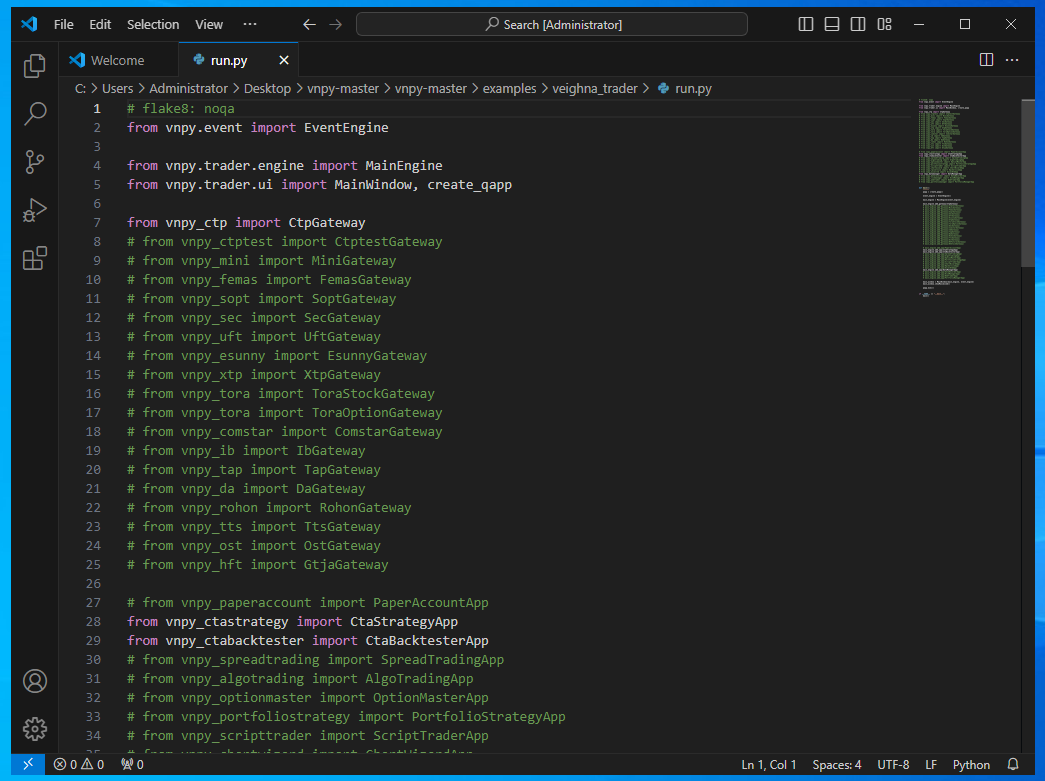Place cursor on CtaStrategyApp in line 28
Screen dimensions: 1045x781
(404, 622)
